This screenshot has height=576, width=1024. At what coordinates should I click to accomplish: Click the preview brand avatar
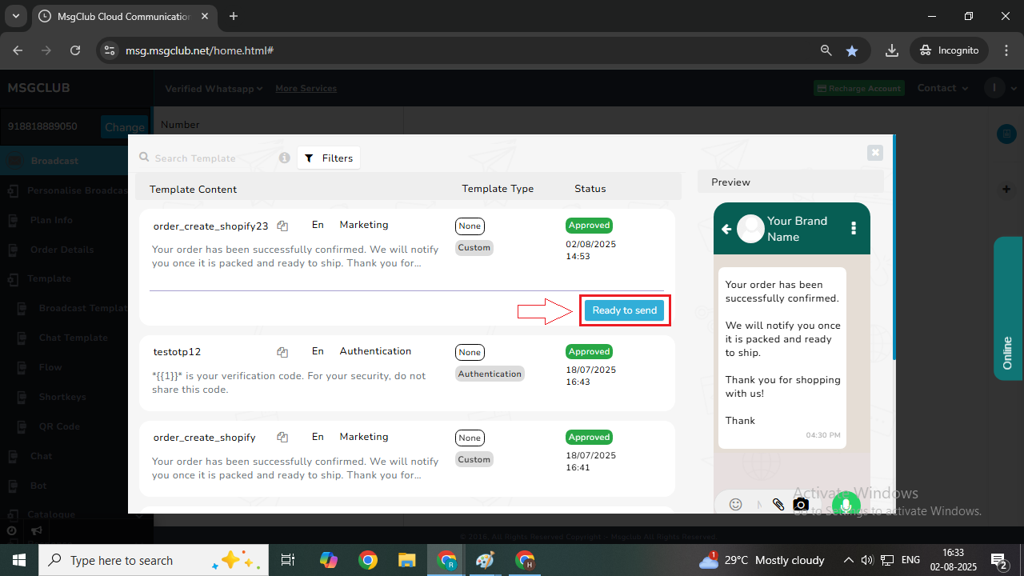tap(750, 229)
